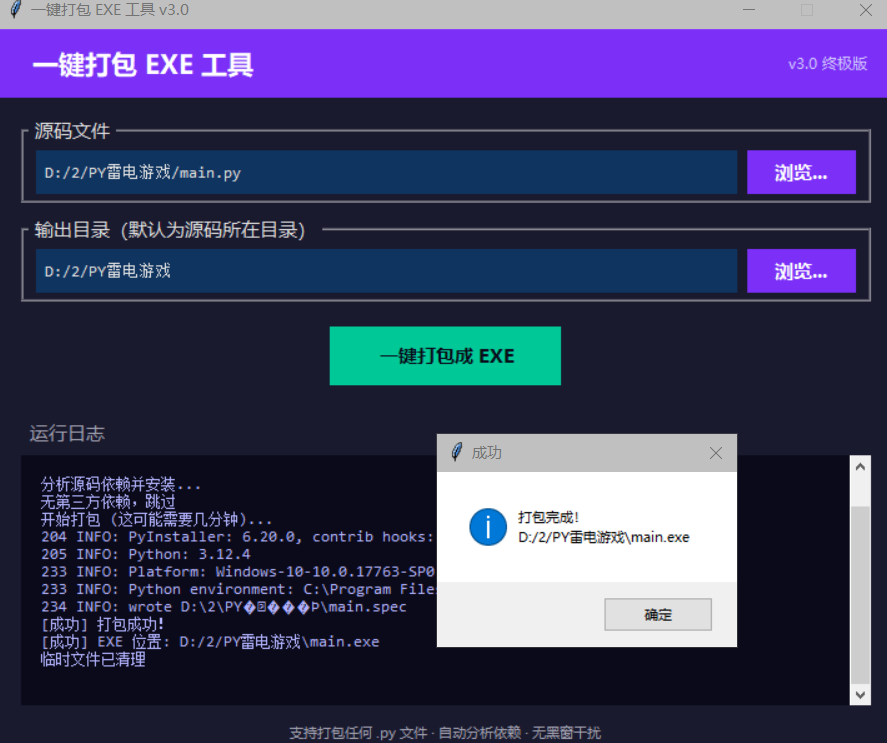This screenshot has height=743, width=887.
Task: Click the 一键打包 EXE 工具 header title
Action: 143,65
